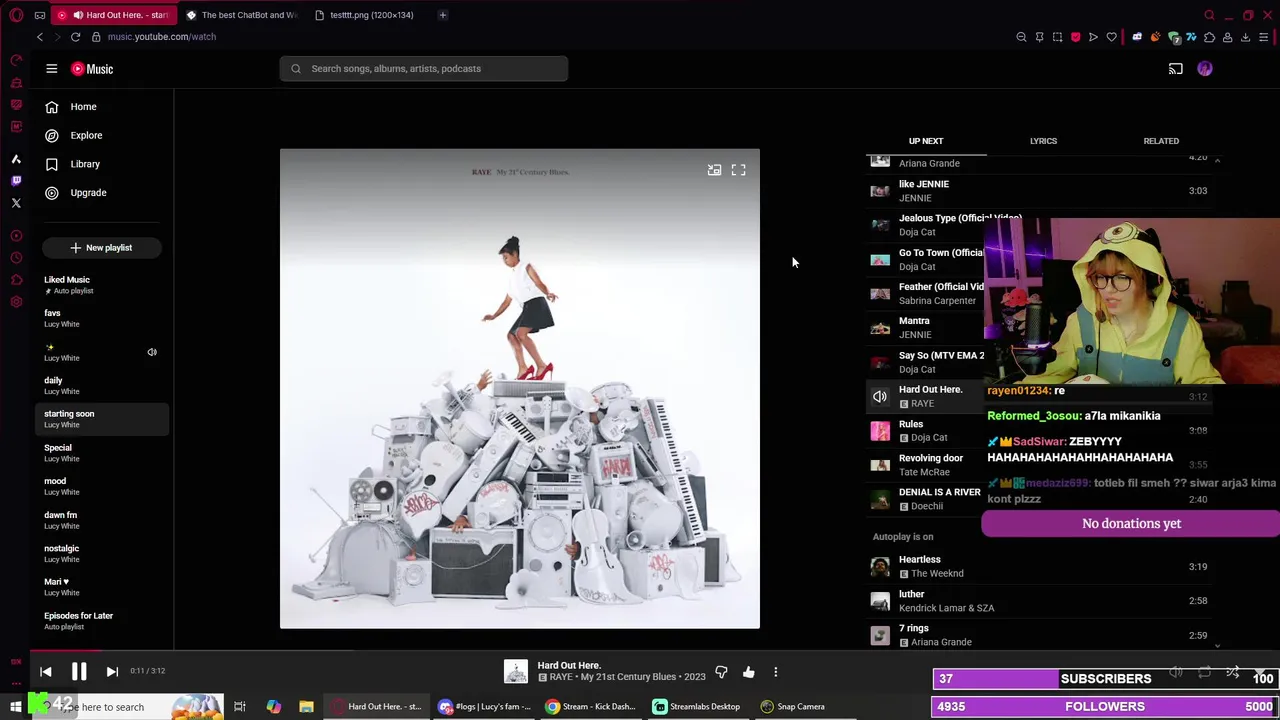Take a snapshot with browser toolbar icon

(x=1057, y=37)
